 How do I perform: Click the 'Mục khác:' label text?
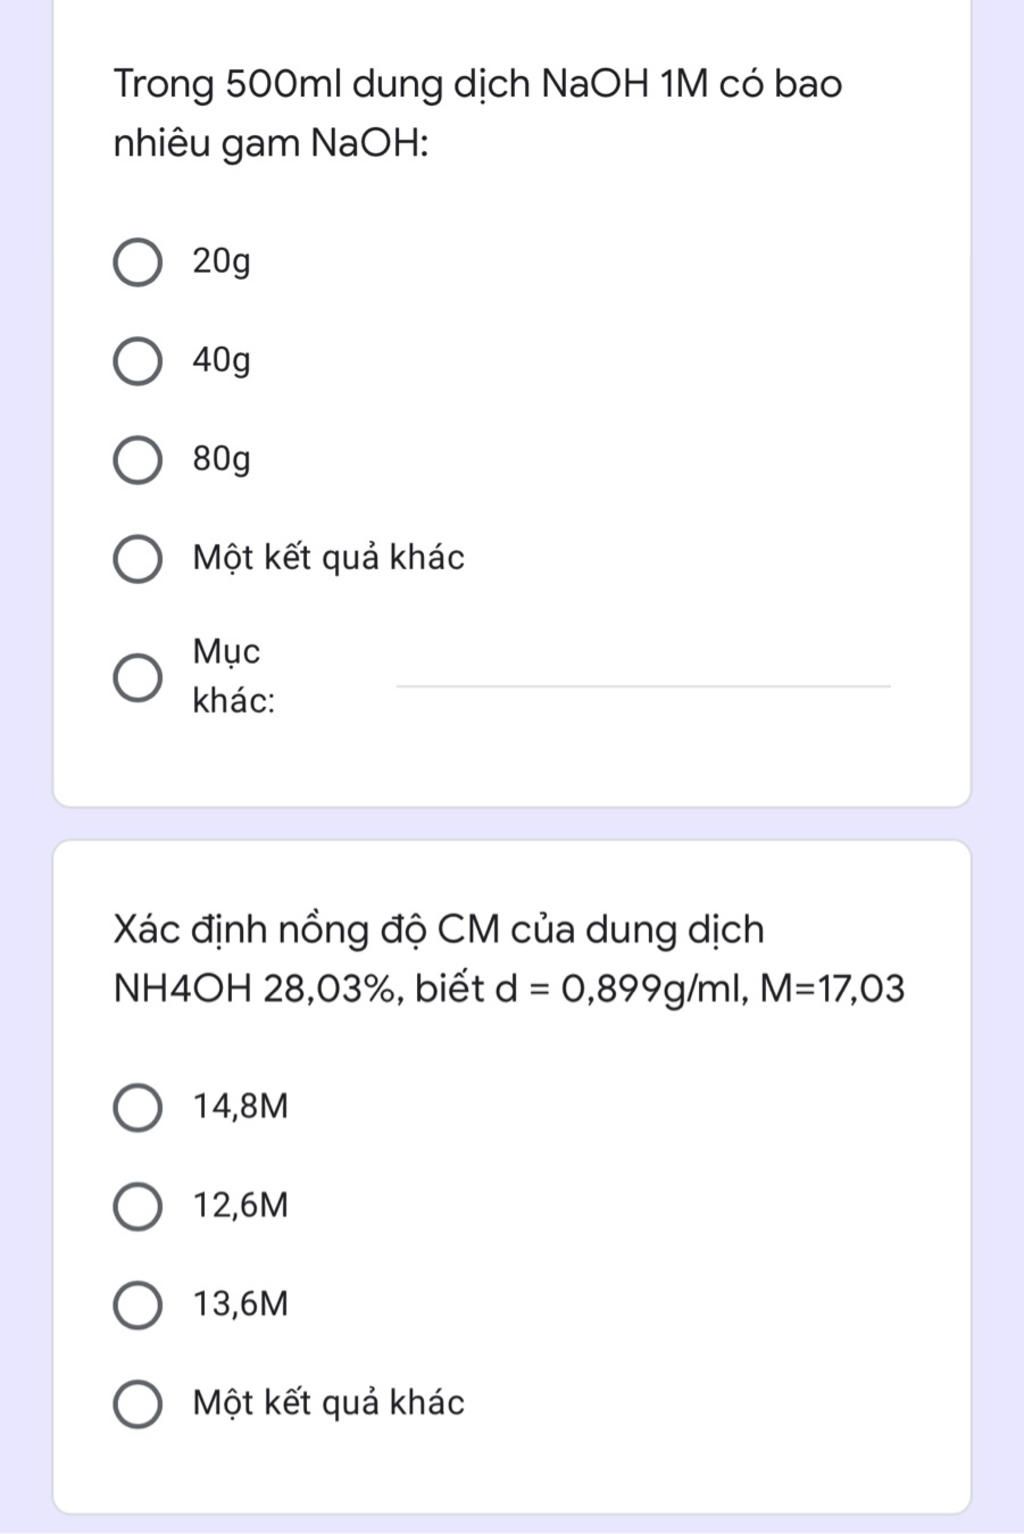click(x=234, y=676)
